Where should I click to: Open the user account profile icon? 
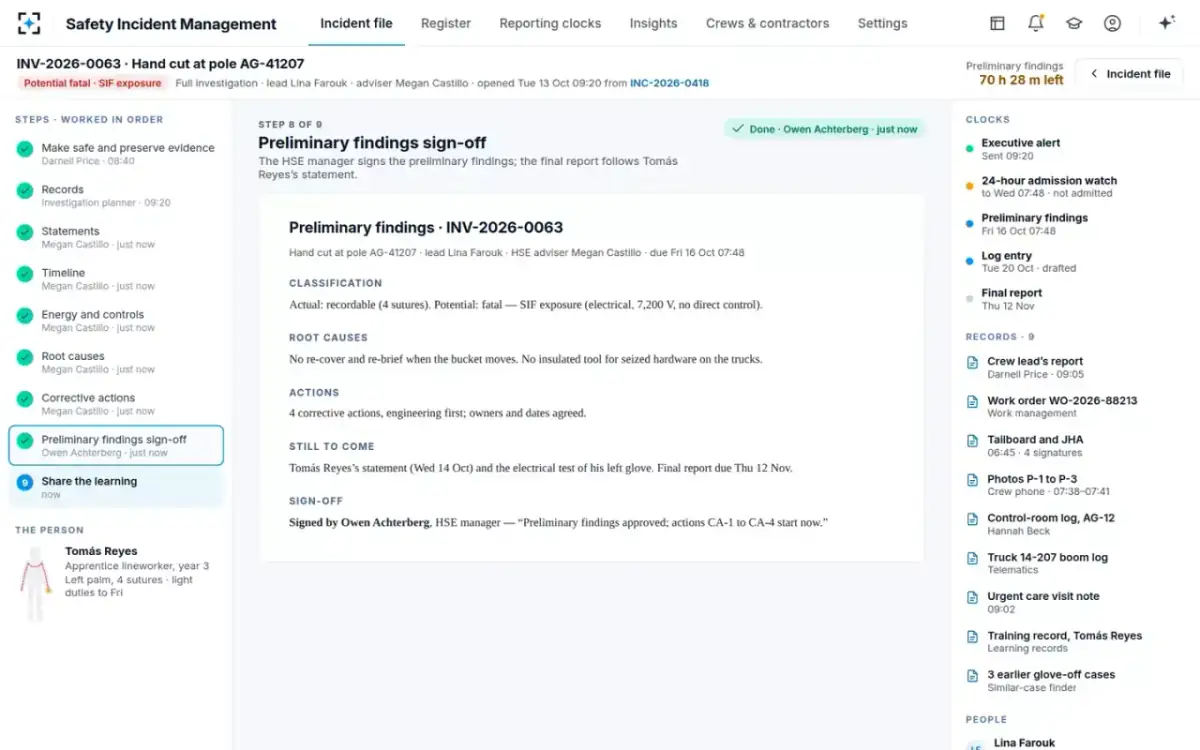(x=1112, y=23)
